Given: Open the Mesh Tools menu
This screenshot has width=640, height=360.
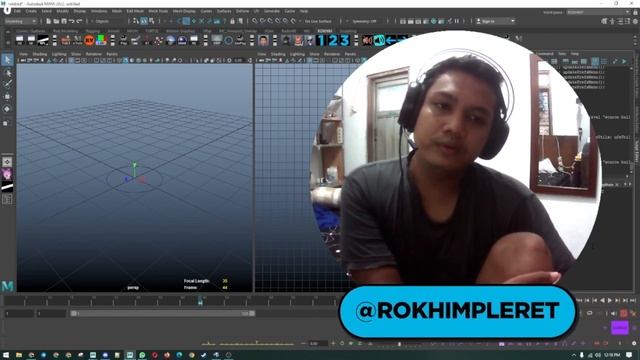Looking at the screenshot, I should click(158, 11).
